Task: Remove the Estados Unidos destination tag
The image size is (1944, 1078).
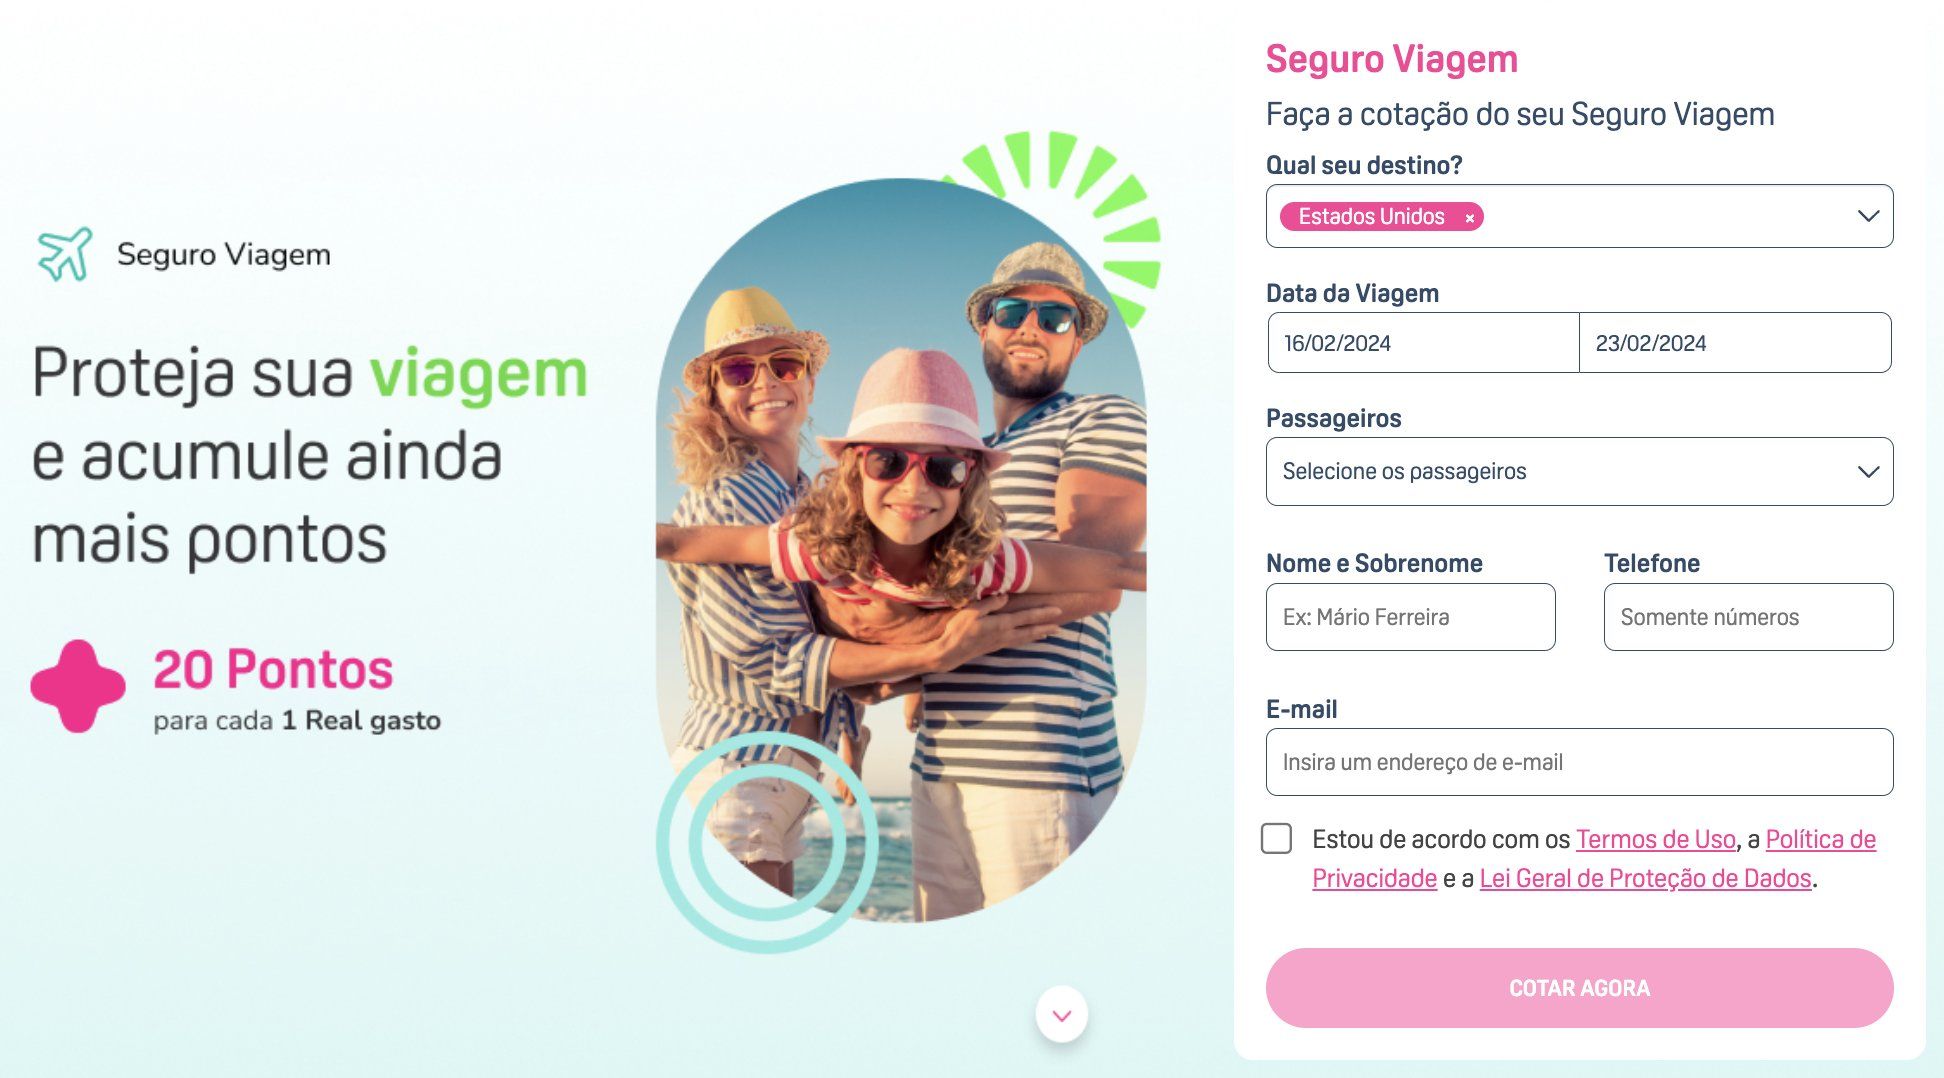Action: (1469, 217)
